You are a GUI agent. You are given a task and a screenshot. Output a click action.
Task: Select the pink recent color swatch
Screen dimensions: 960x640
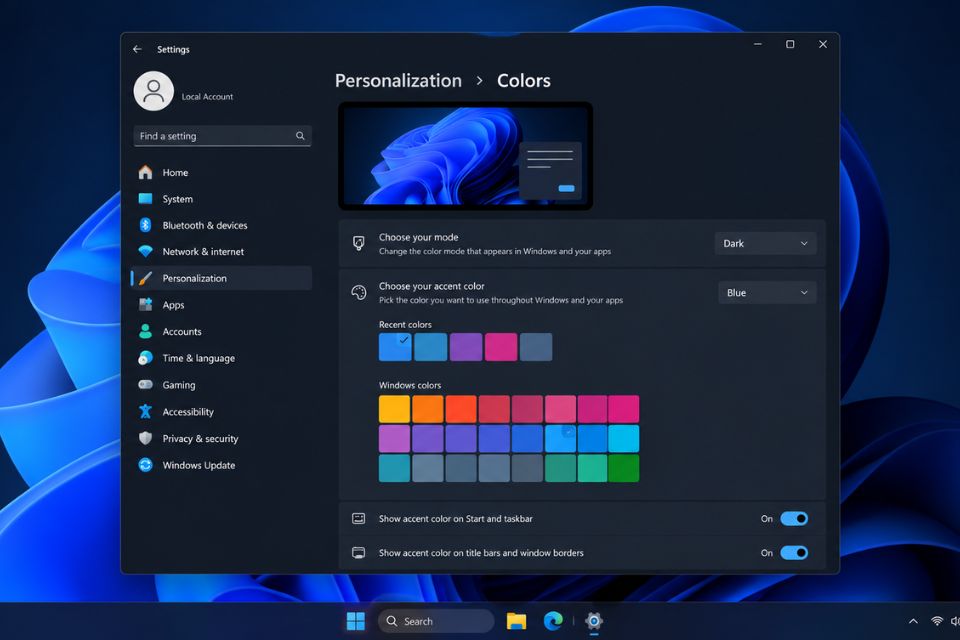click(x=501, y=347)
